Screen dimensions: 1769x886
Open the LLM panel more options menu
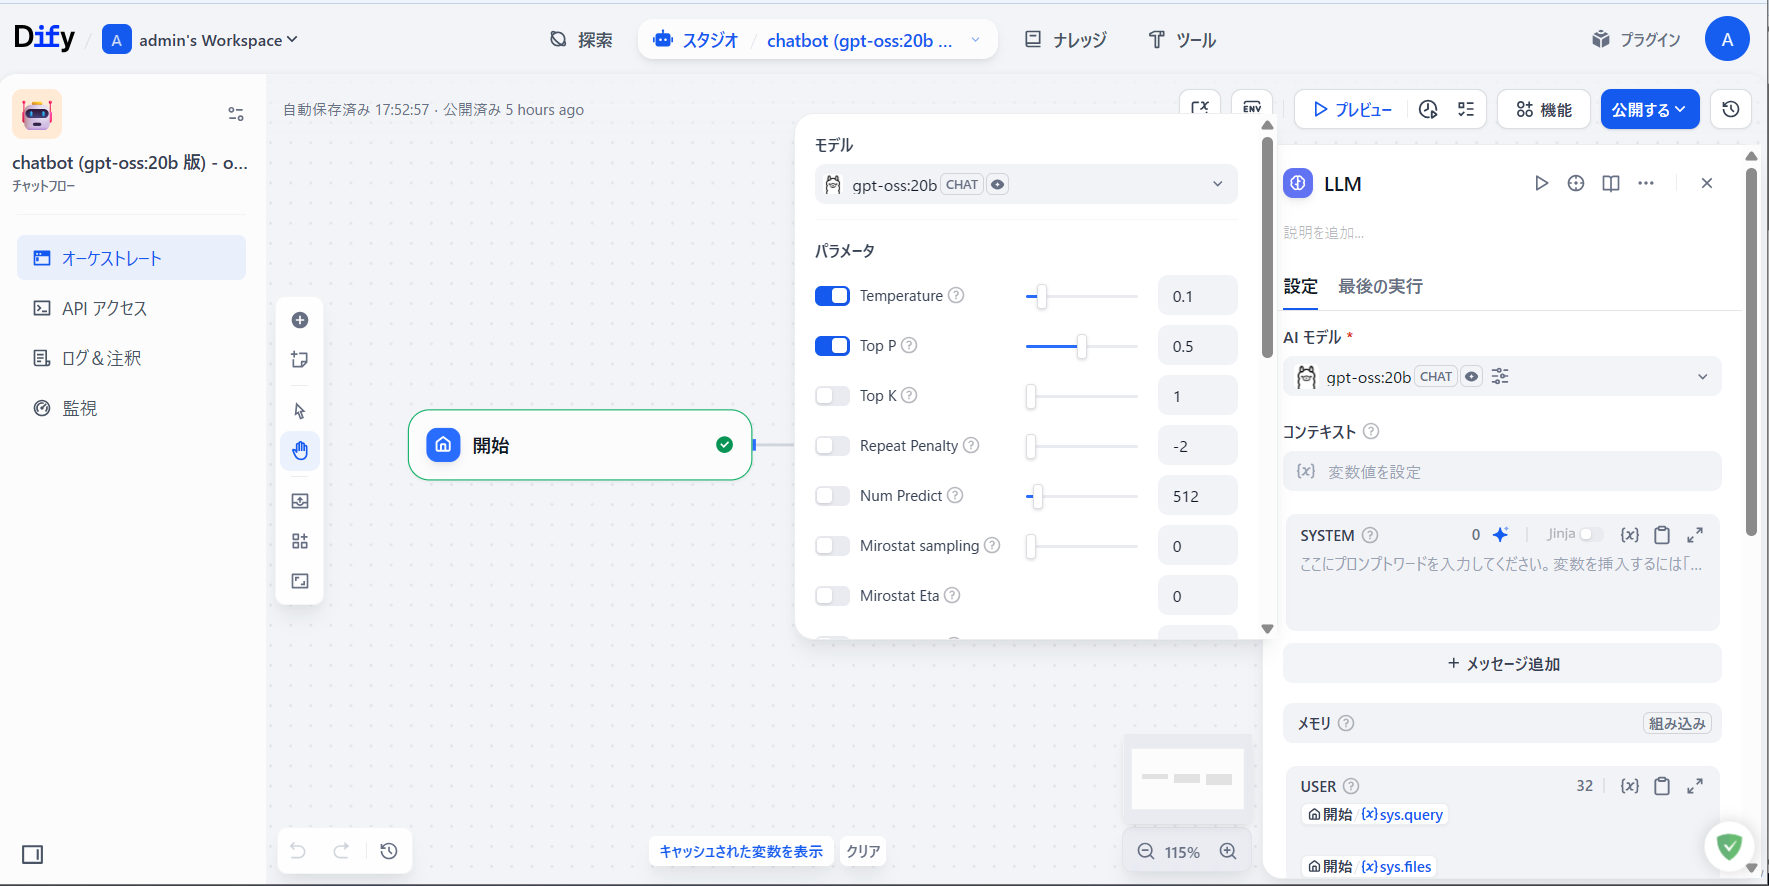(1646, 183)
